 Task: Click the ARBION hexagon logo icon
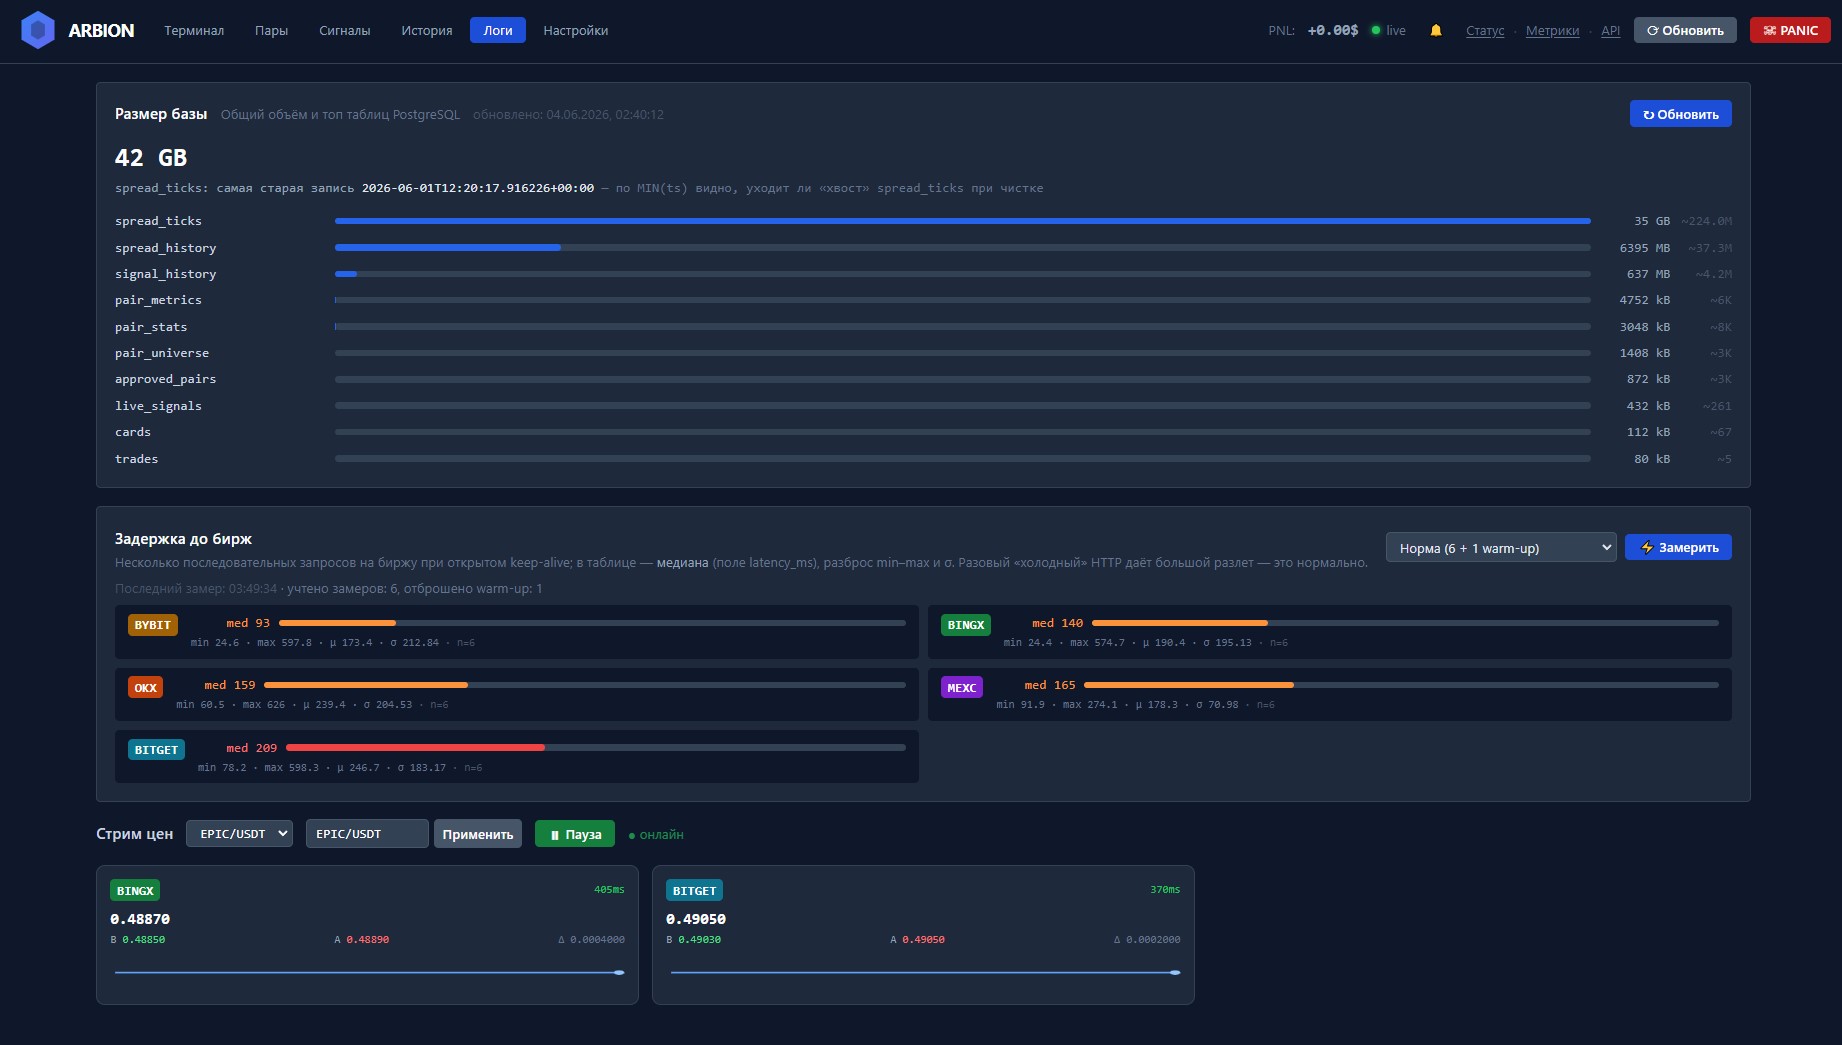(x=38, y=30)
